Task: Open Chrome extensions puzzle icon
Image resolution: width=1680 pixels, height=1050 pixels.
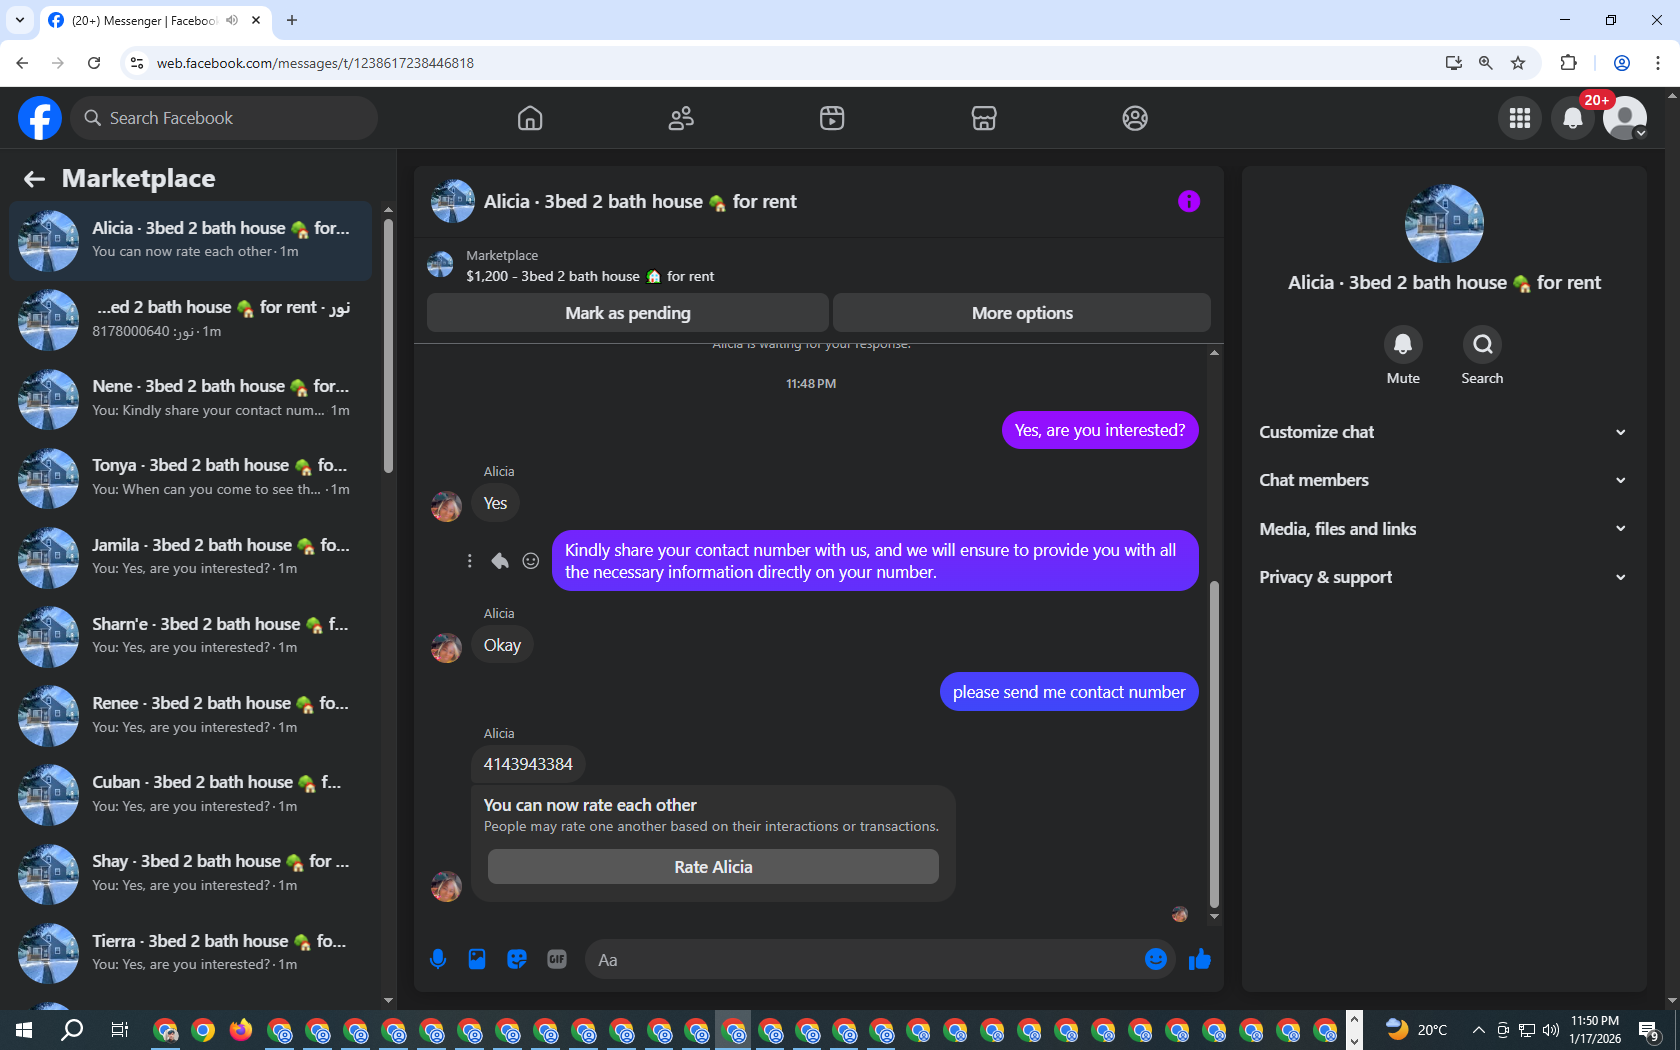Action: click(x=1568, y=63)
